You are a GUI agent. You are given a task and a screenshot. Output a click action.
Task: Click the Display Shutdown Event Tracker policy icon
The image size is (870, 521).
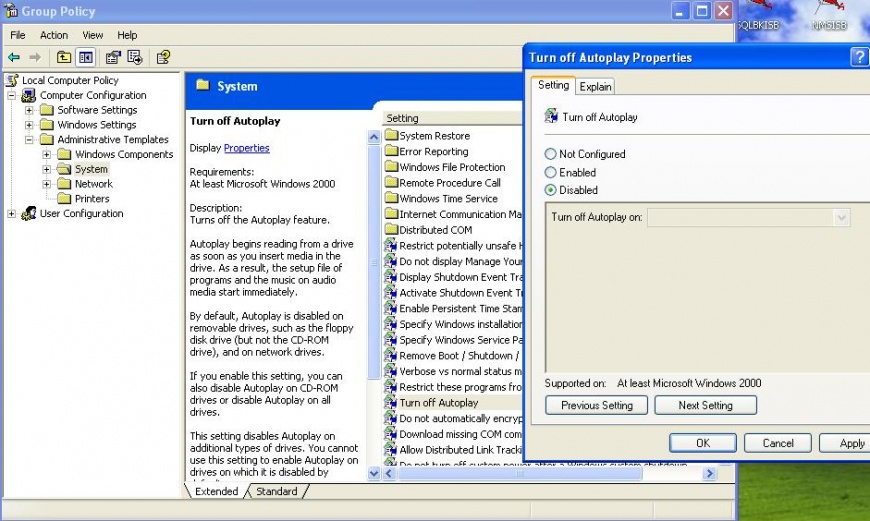[x=391, y=277]
